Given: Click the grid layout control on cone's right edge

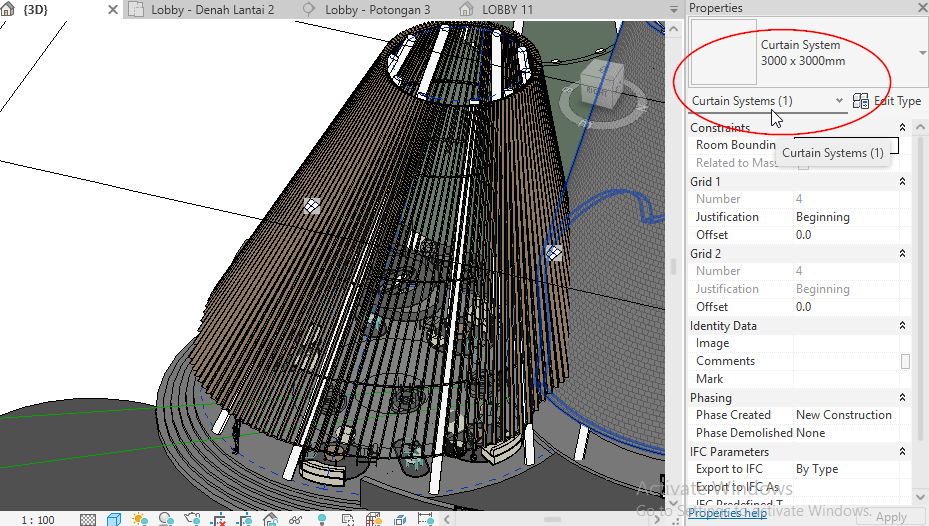Looking at the screenshot, I should pos(554,253).
